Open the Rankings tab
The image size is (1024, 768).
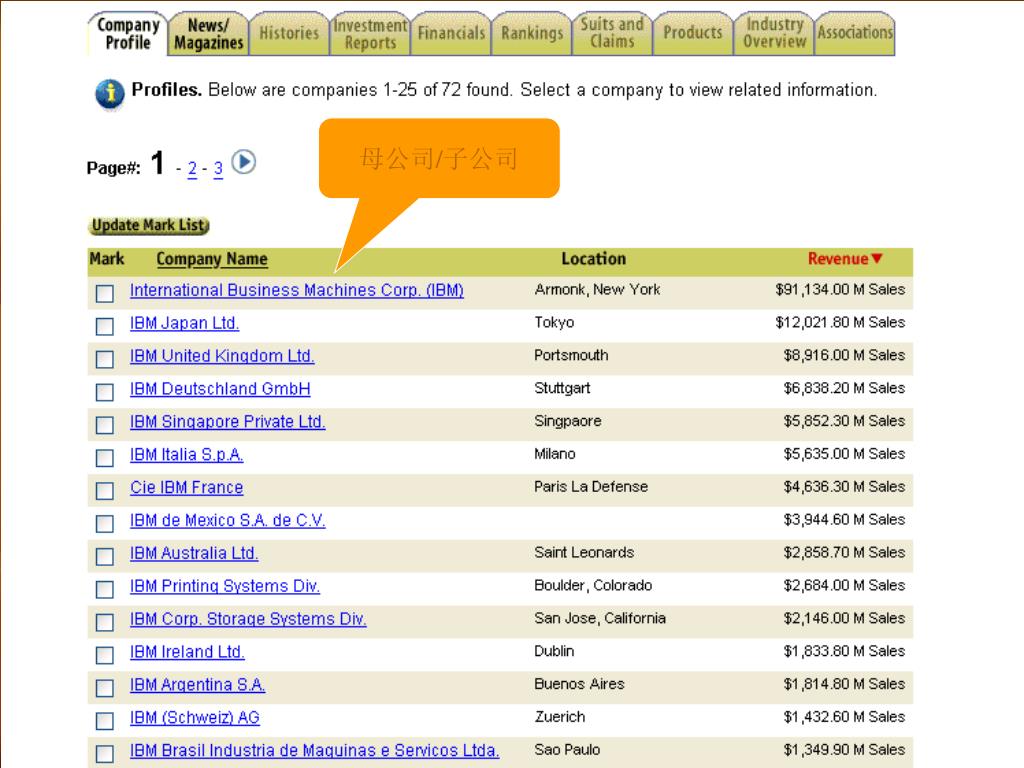pos(532,33)
